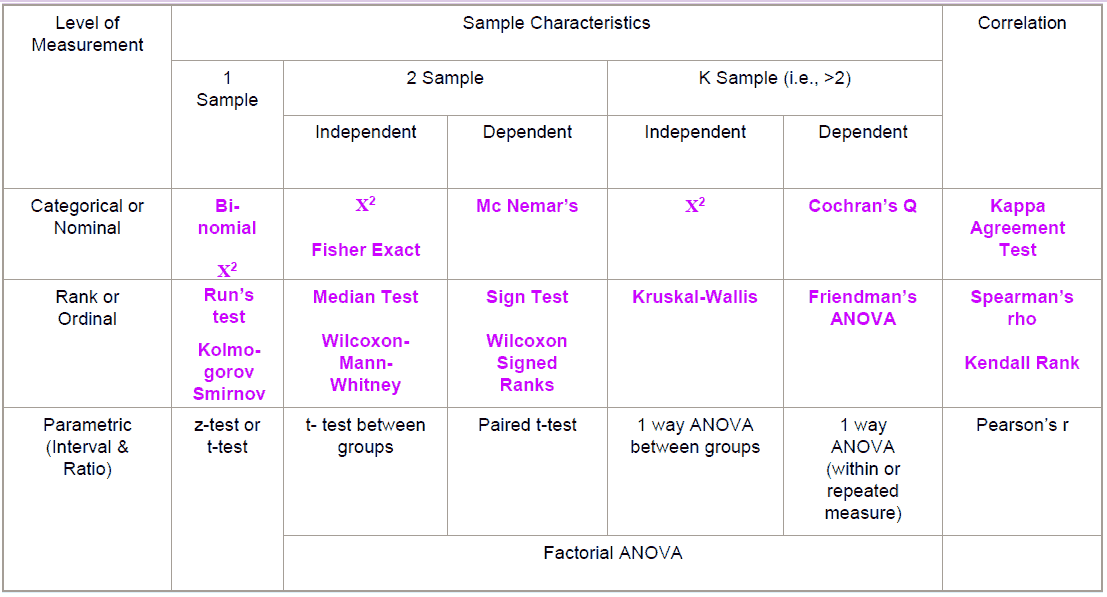Click Spearman's rho link
Image resolution: width=1107 pixels, height=597 pixels.
pyautogui.click(x=1021, y=308)
